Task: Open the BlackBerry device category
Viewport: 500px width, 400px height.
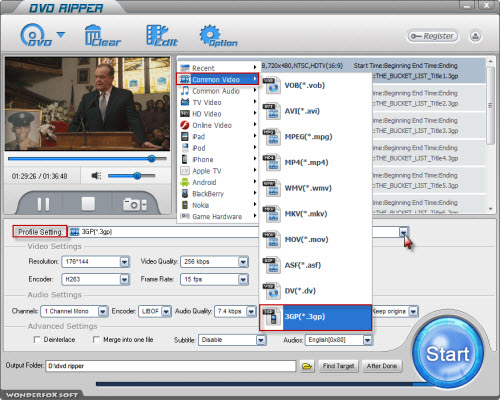Action: point(218,194)
